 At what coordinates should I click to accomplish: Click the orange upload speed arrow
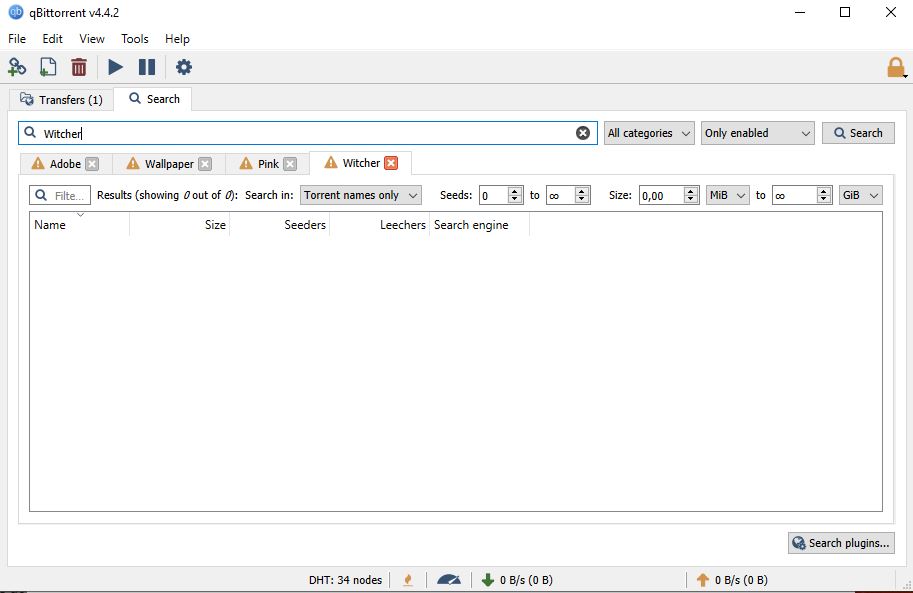(x=703, y=580)
